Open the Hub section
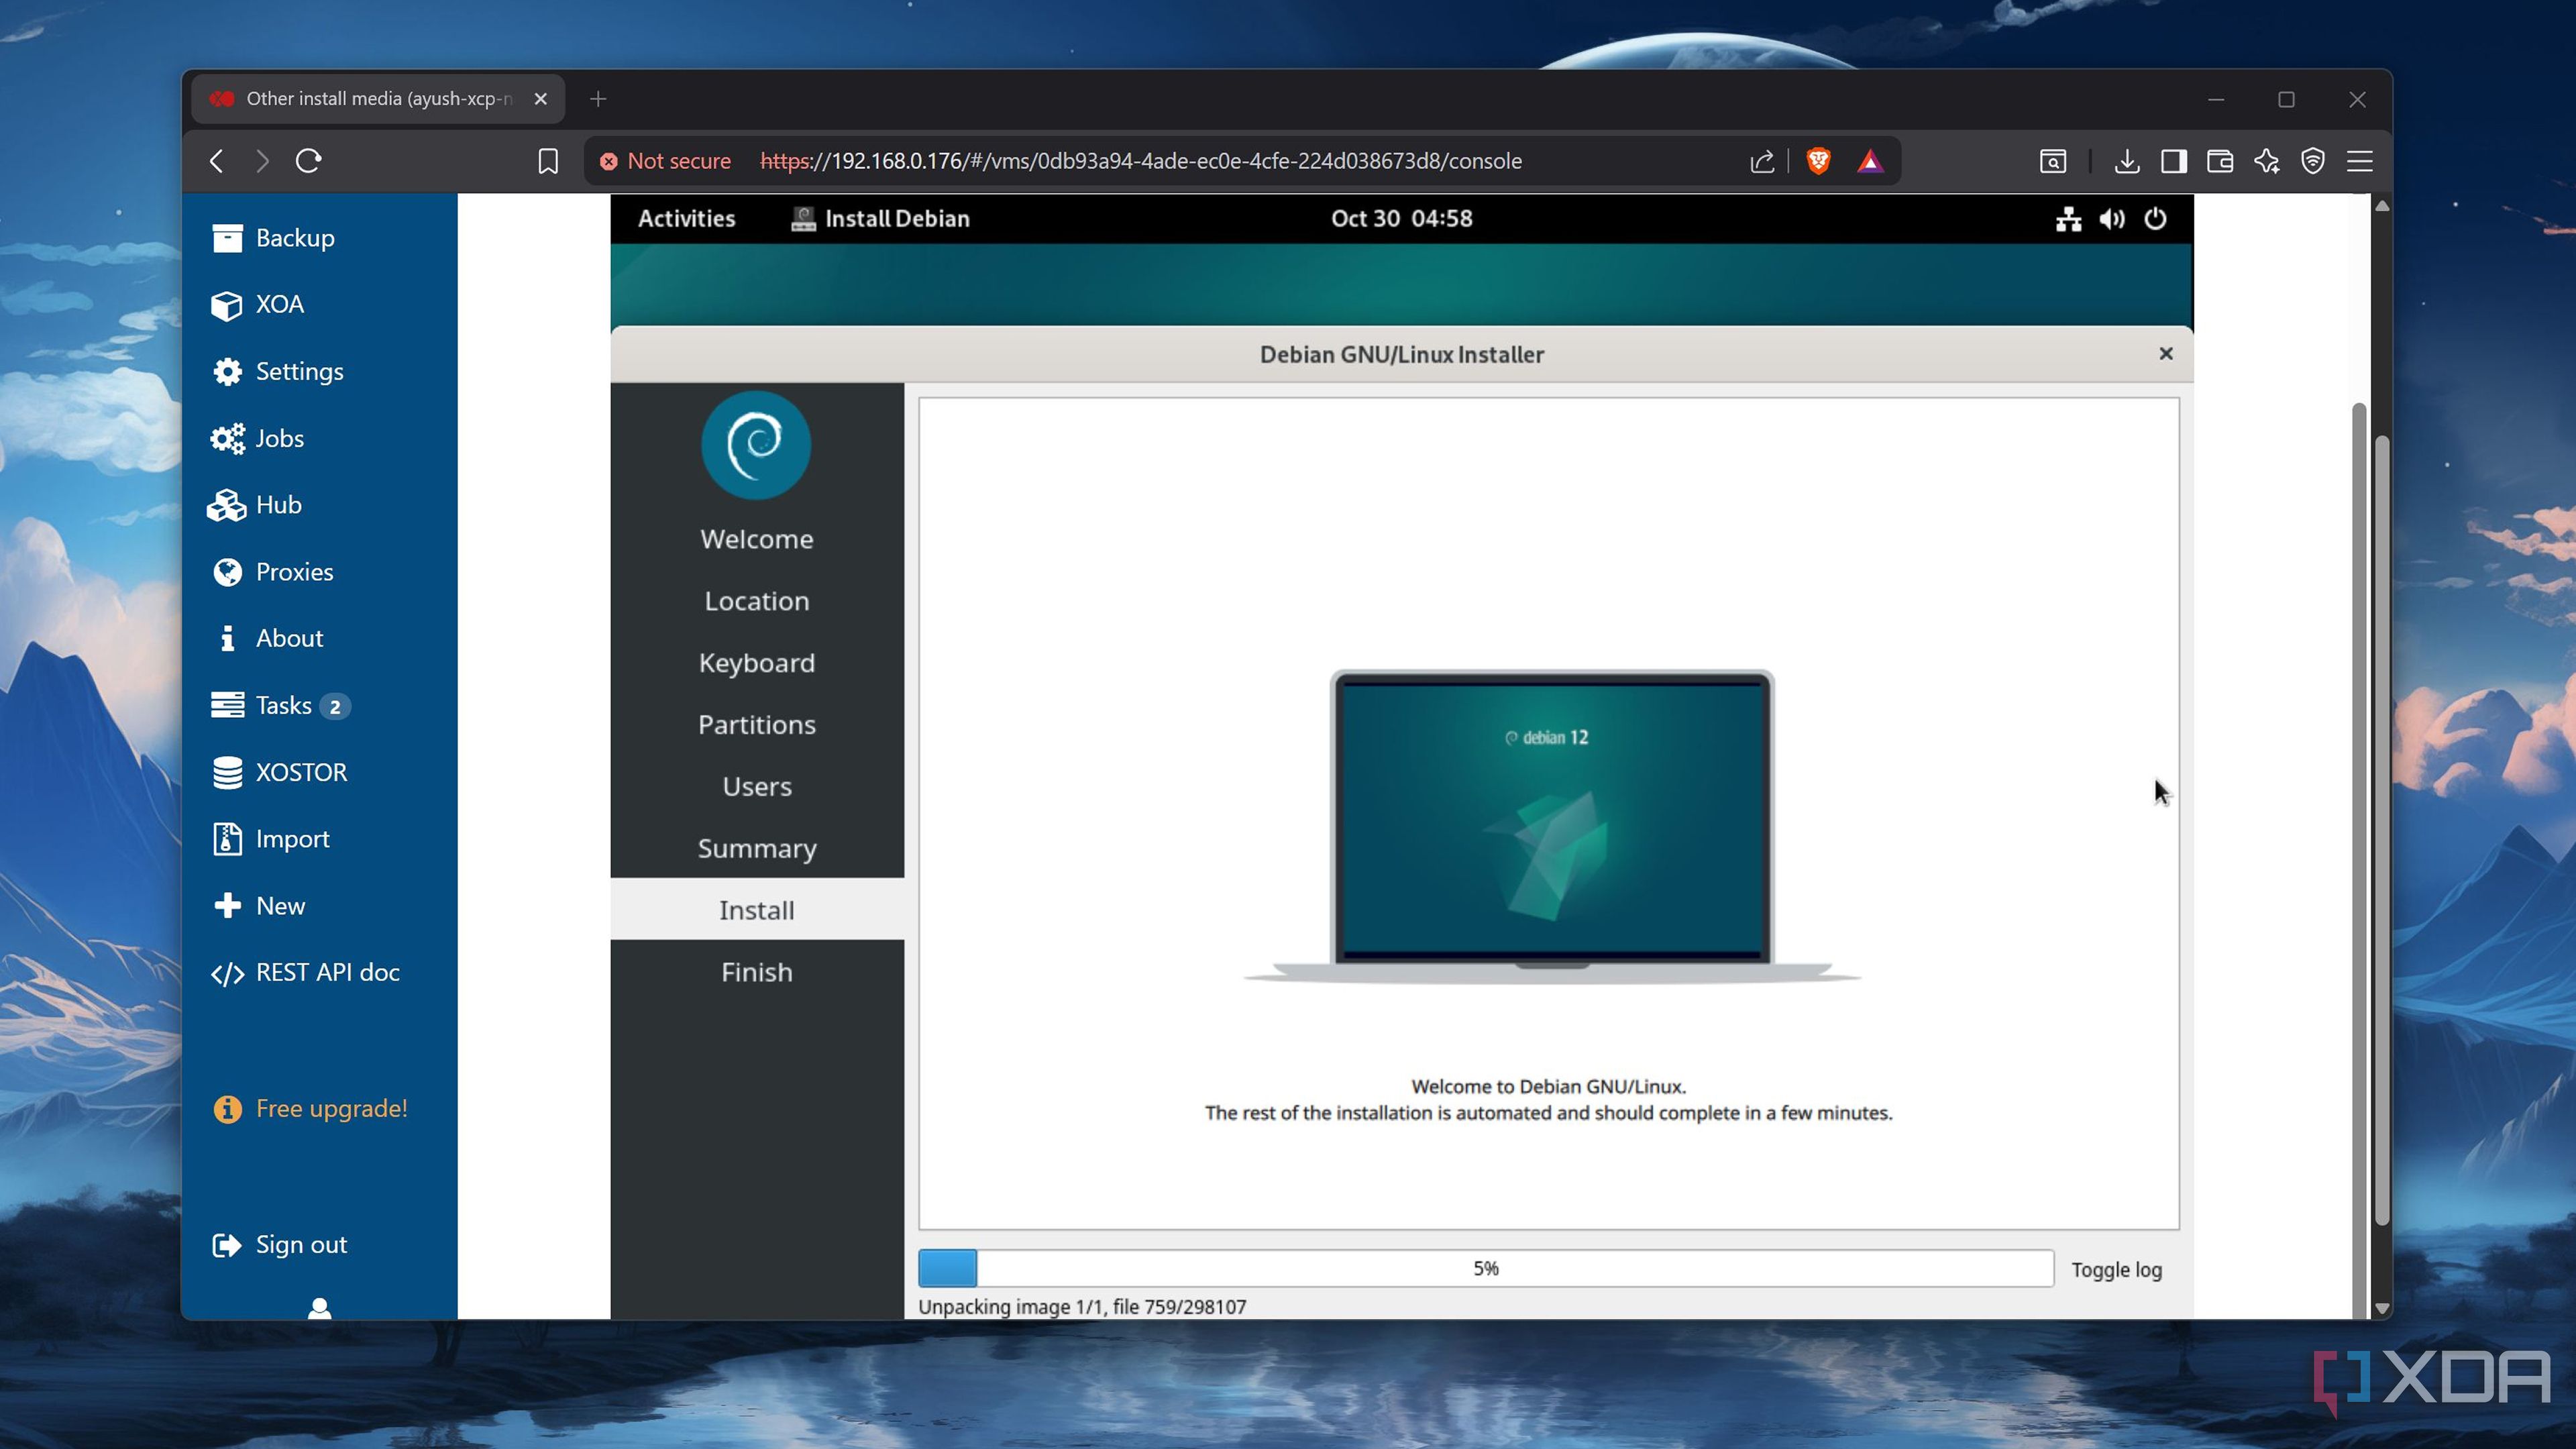Viewport: 2576px width, 1449px height. pos(256,505)
